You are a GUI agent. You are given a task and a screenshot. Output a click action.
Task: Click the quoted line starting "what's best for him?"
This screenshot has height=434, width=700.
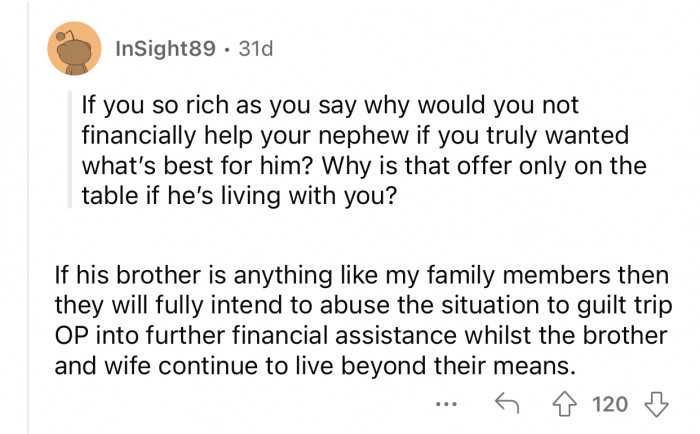coord(352,164)
